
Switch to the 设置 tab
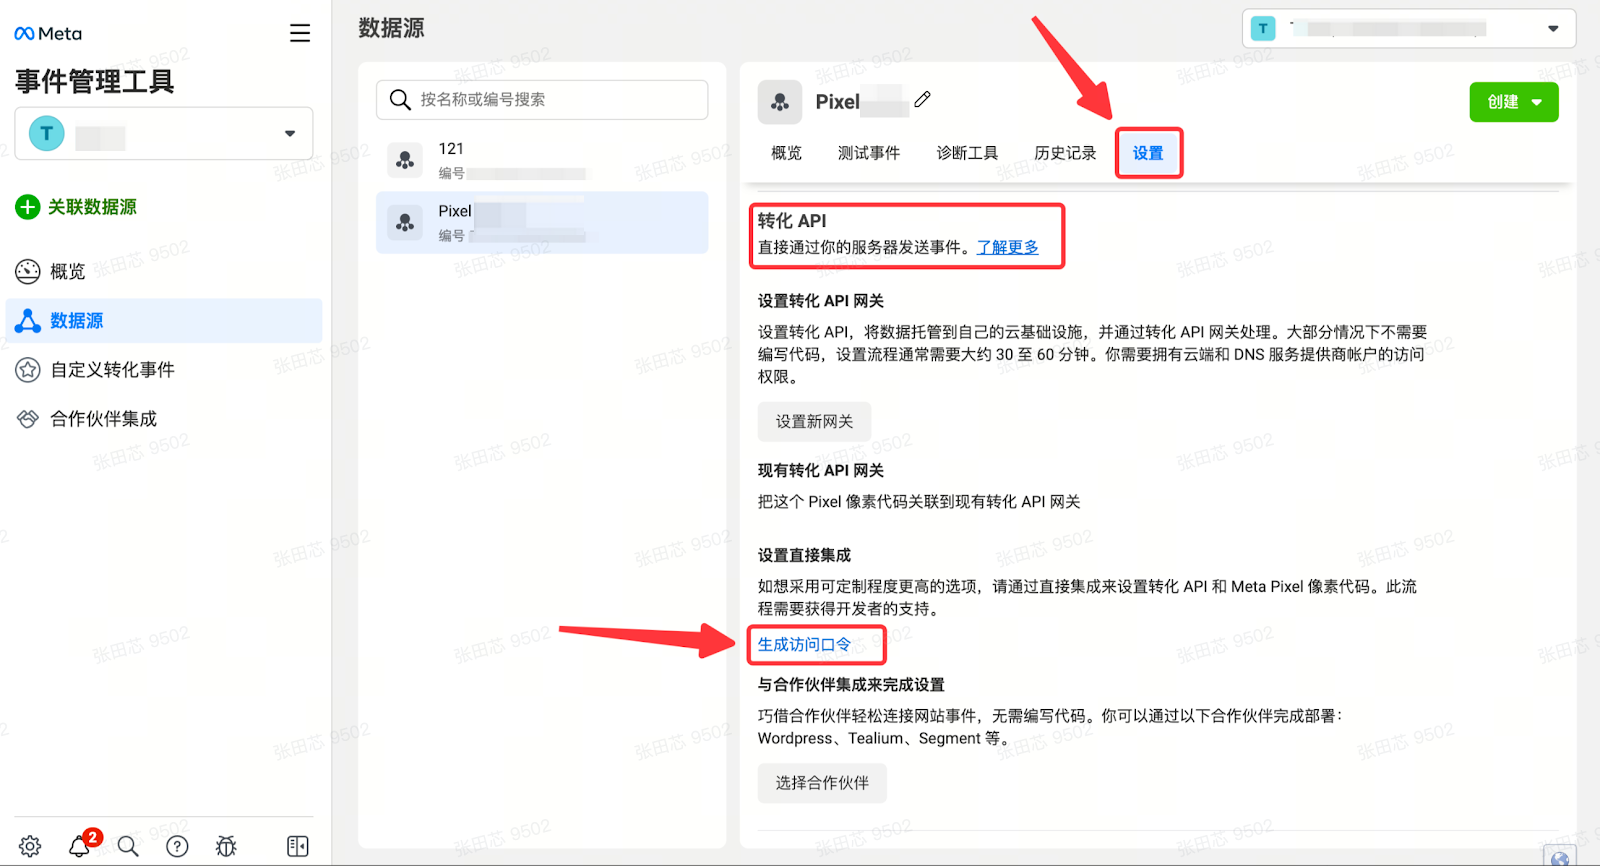pyautogui.click(x=1148, y=153)
